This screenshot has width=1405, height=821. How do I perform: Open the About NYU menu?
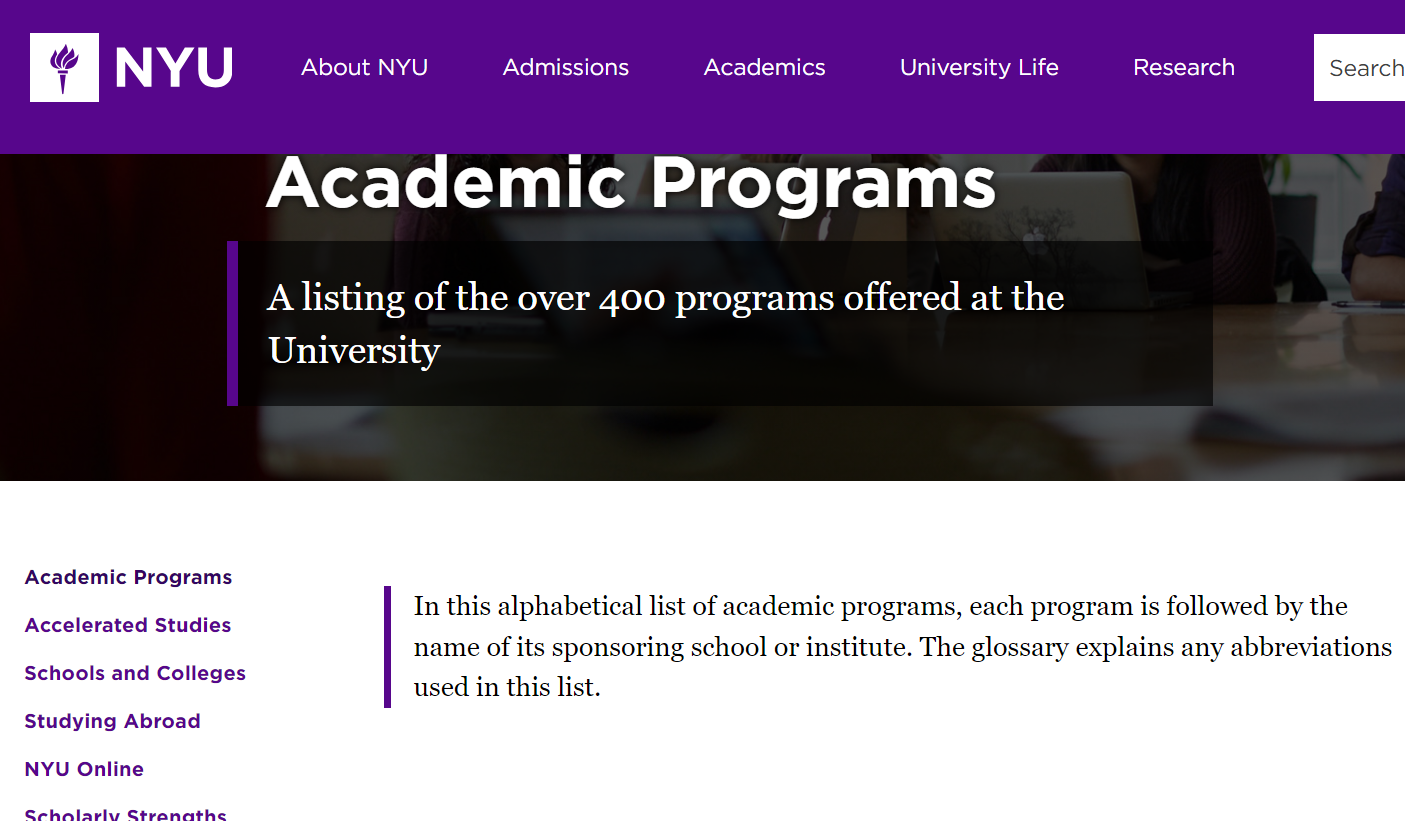point(364,67)
